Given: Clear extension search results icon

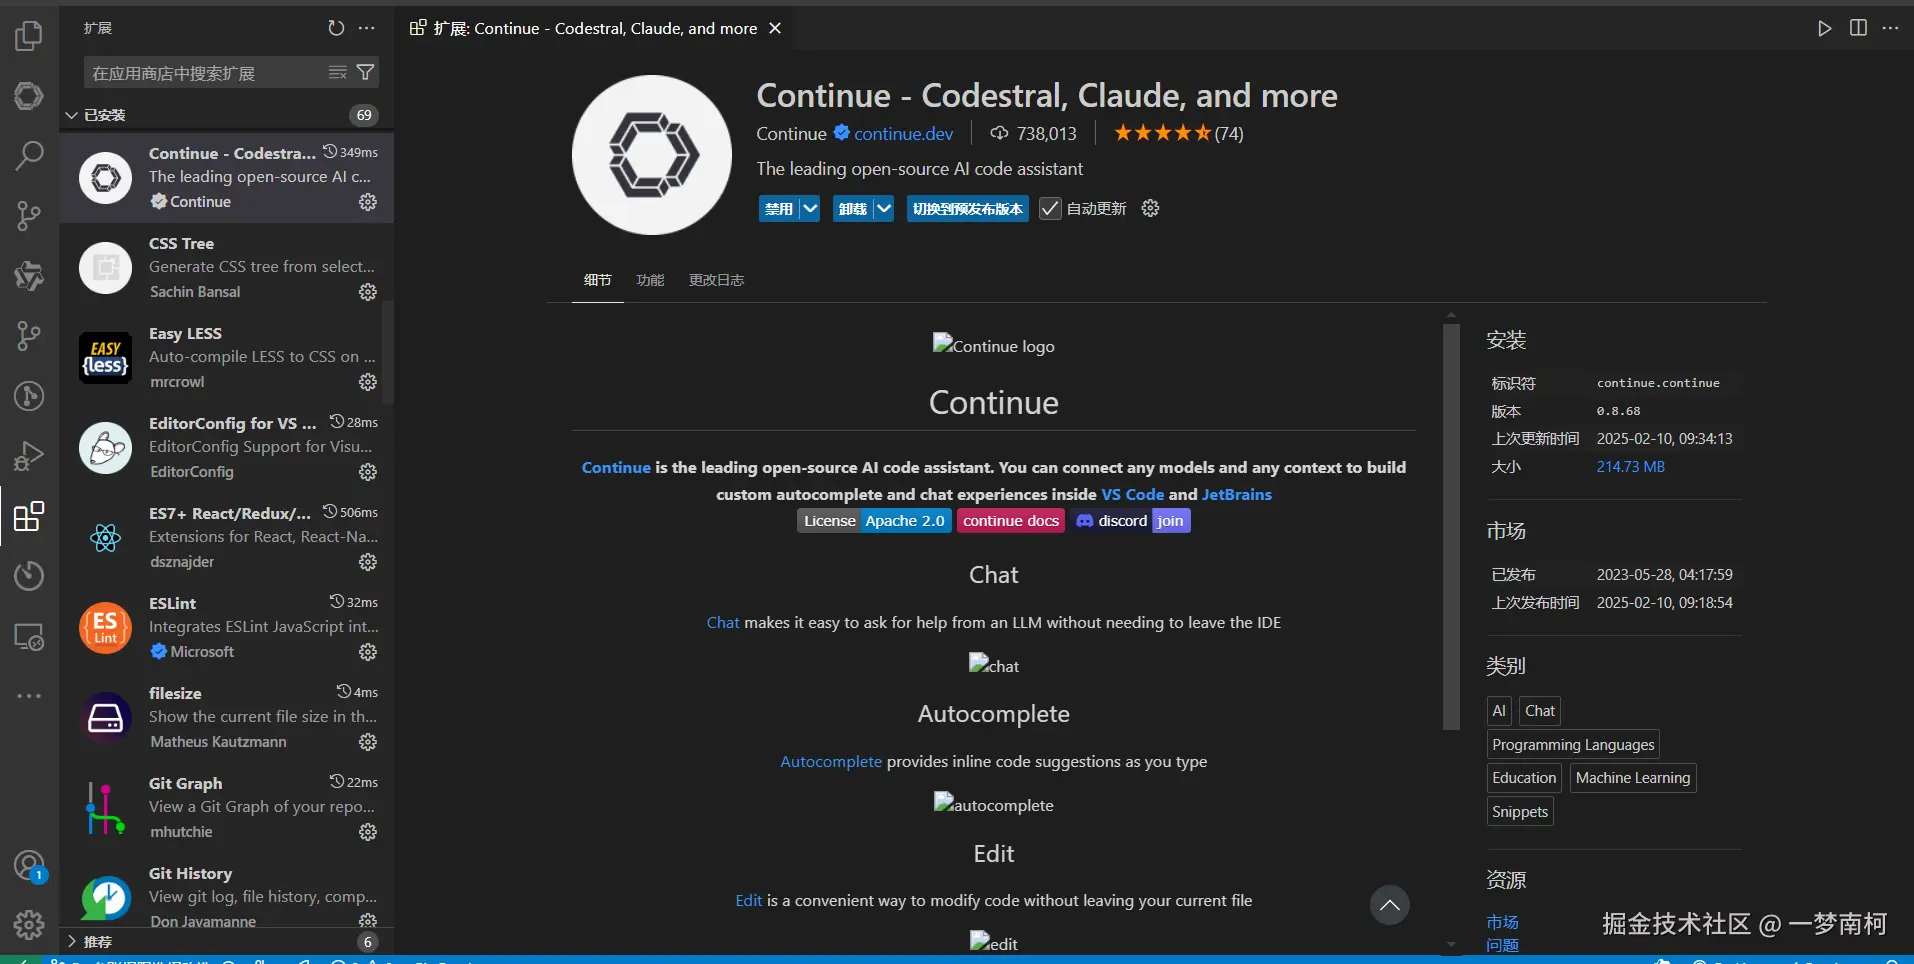Looking at the screenshot, I should pos(338,72).
